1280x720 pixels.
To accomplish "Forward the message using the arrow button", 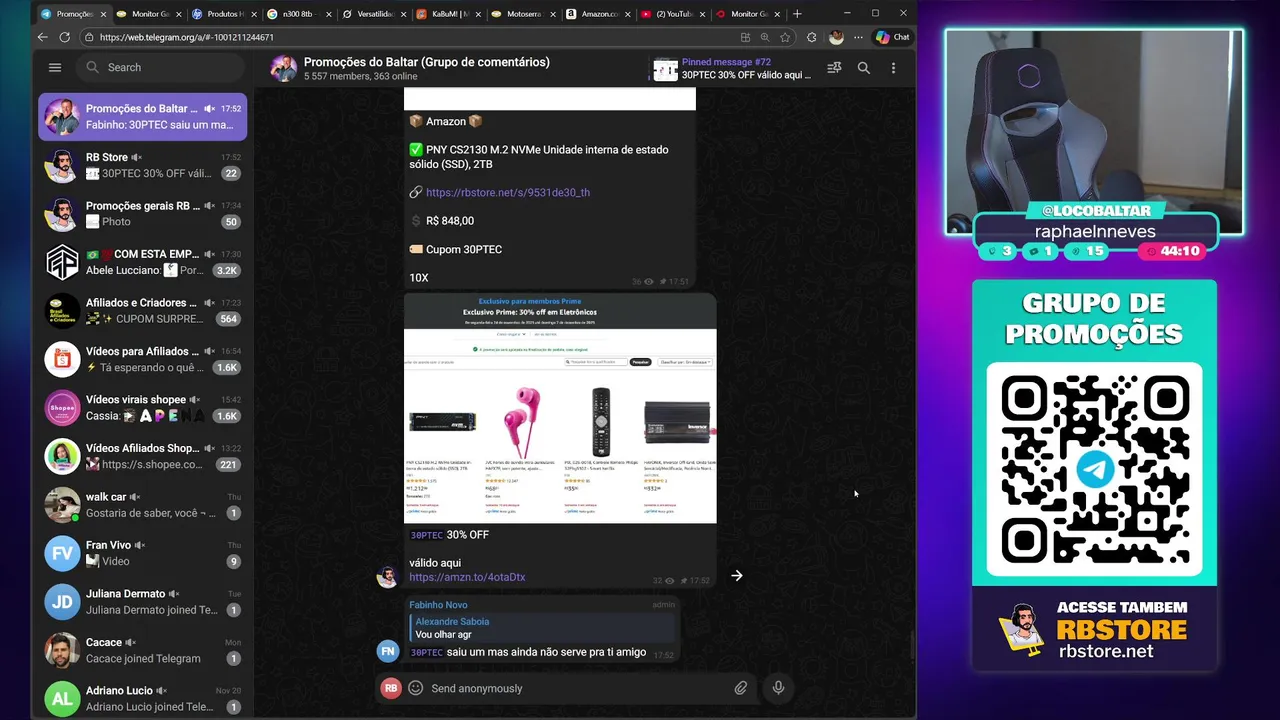I will [737, 575].
